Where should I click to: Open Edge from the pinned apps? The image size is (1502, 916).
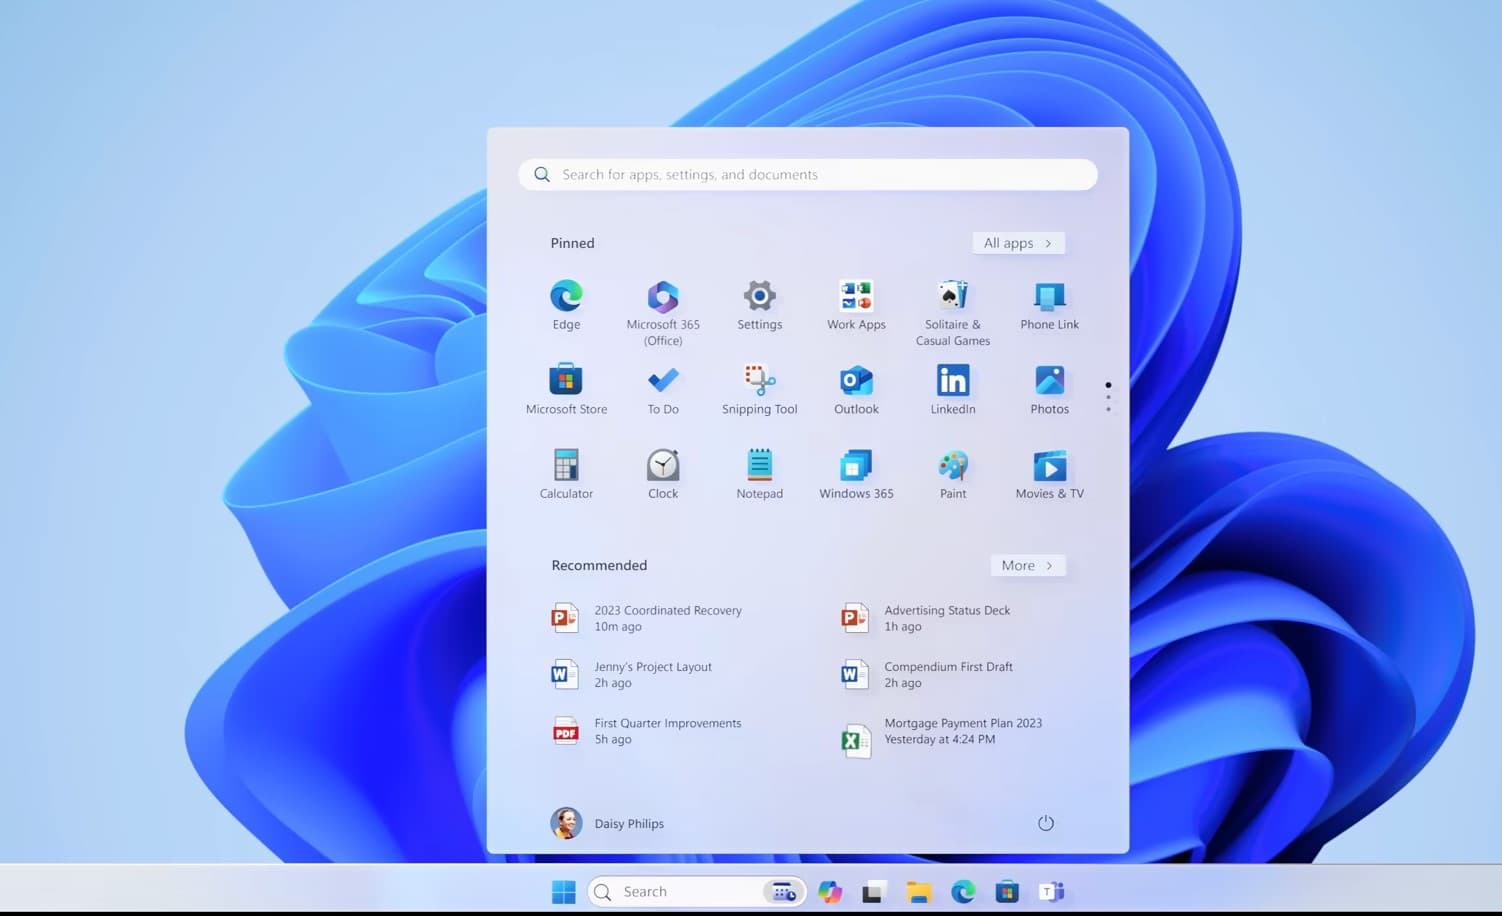[x=566, y=305]
